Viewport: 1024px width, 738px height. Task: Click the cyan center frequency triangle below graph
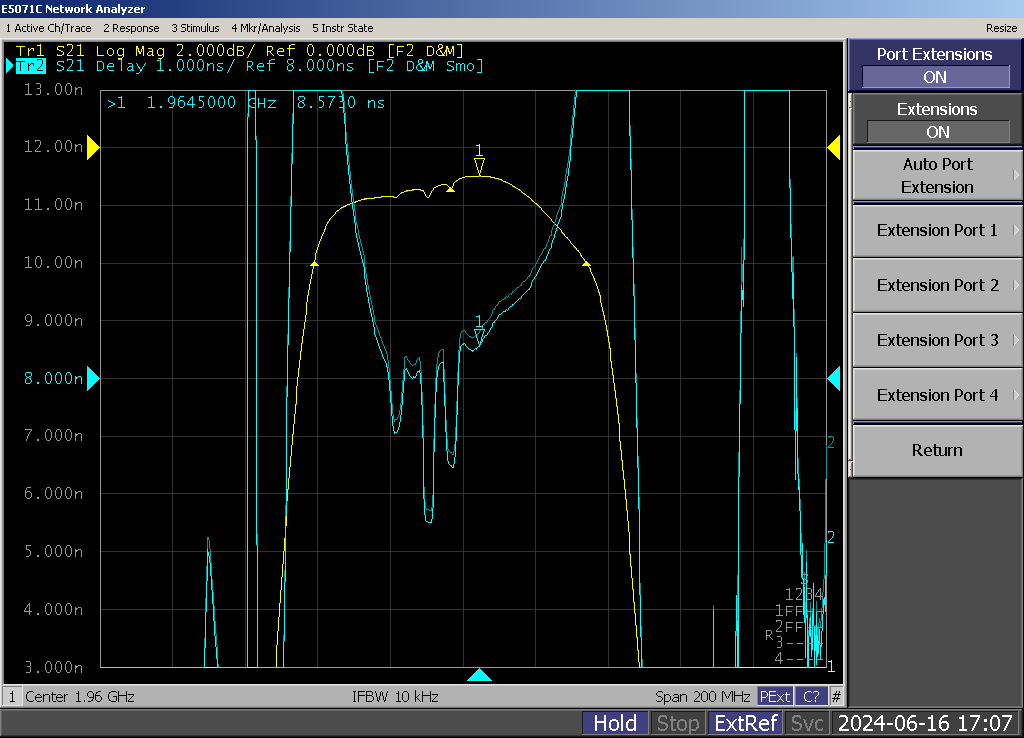(480, 675)
